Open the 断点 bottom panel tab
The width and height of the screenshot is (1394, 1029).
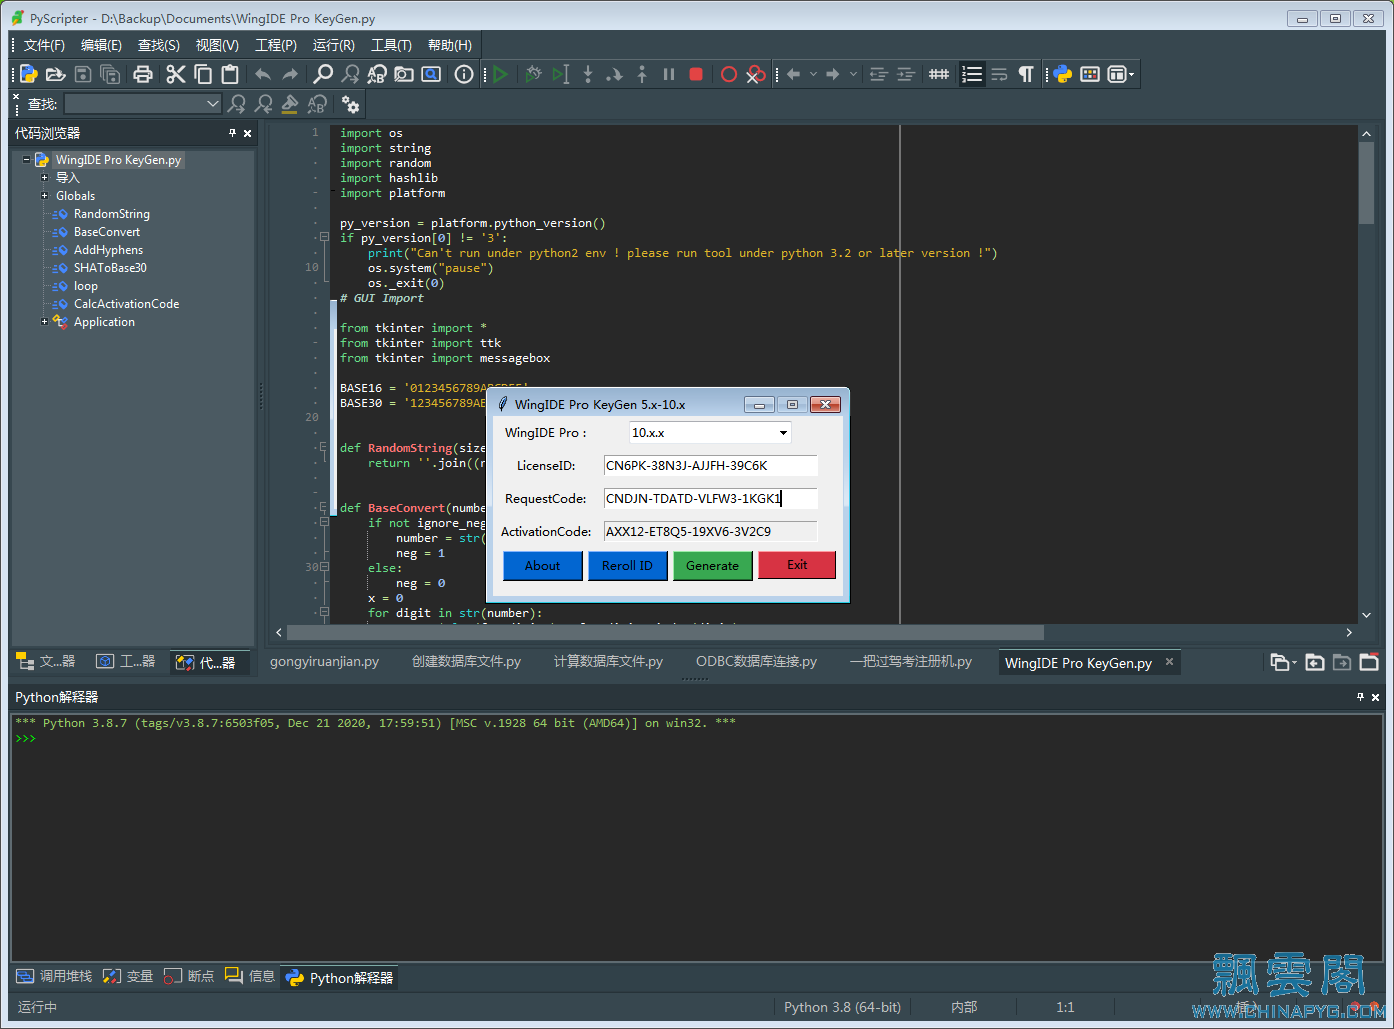point(189,977)
